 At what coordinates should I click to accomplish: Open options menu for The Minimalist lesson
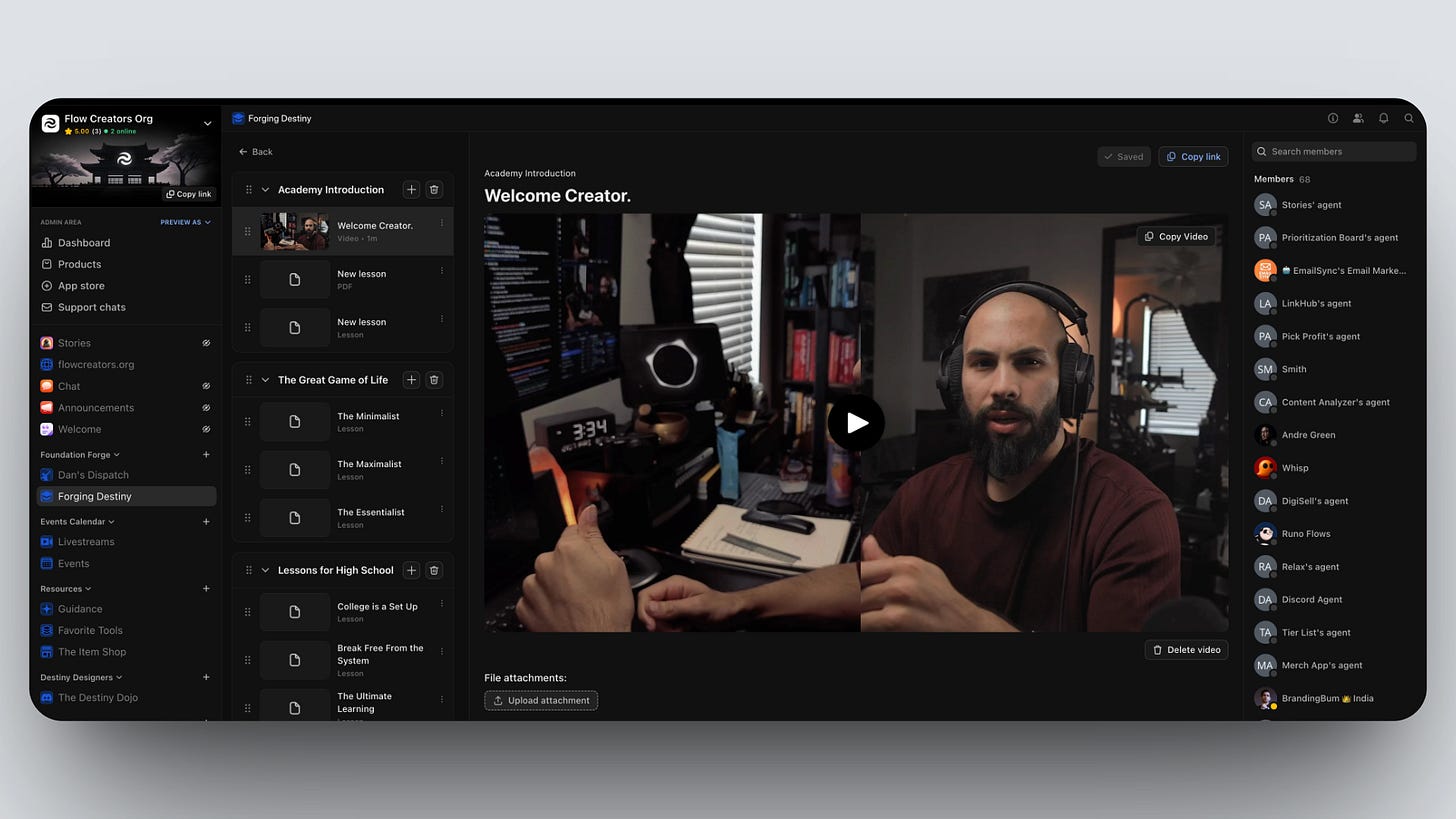point(442,414)
